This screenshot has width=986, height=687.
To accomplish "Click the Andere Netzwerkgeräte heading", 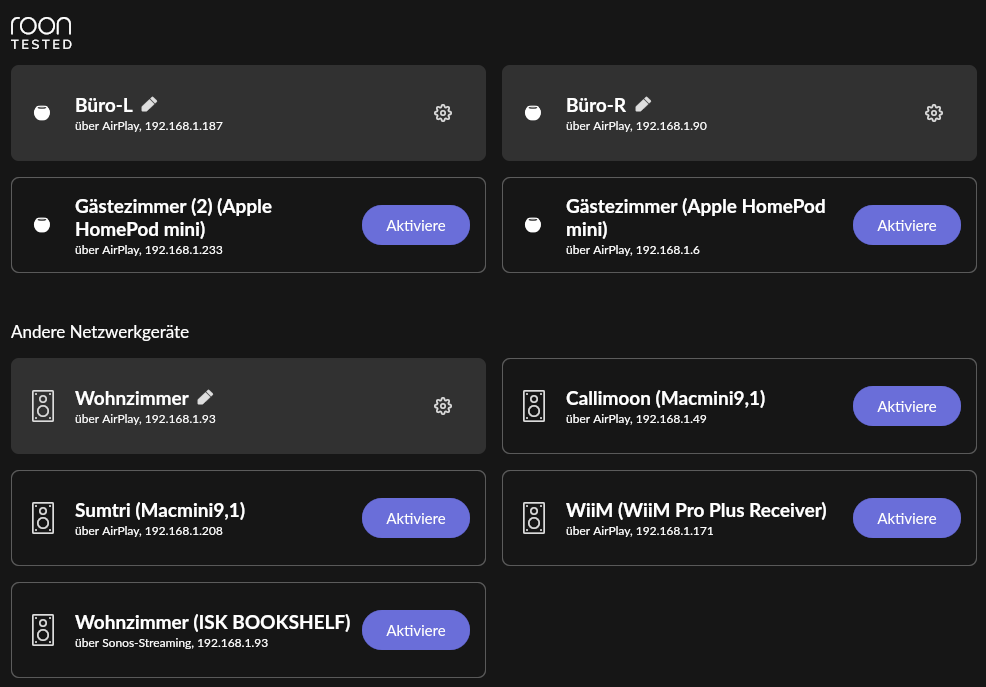I will pyautogui.click(x=100, y=332).
